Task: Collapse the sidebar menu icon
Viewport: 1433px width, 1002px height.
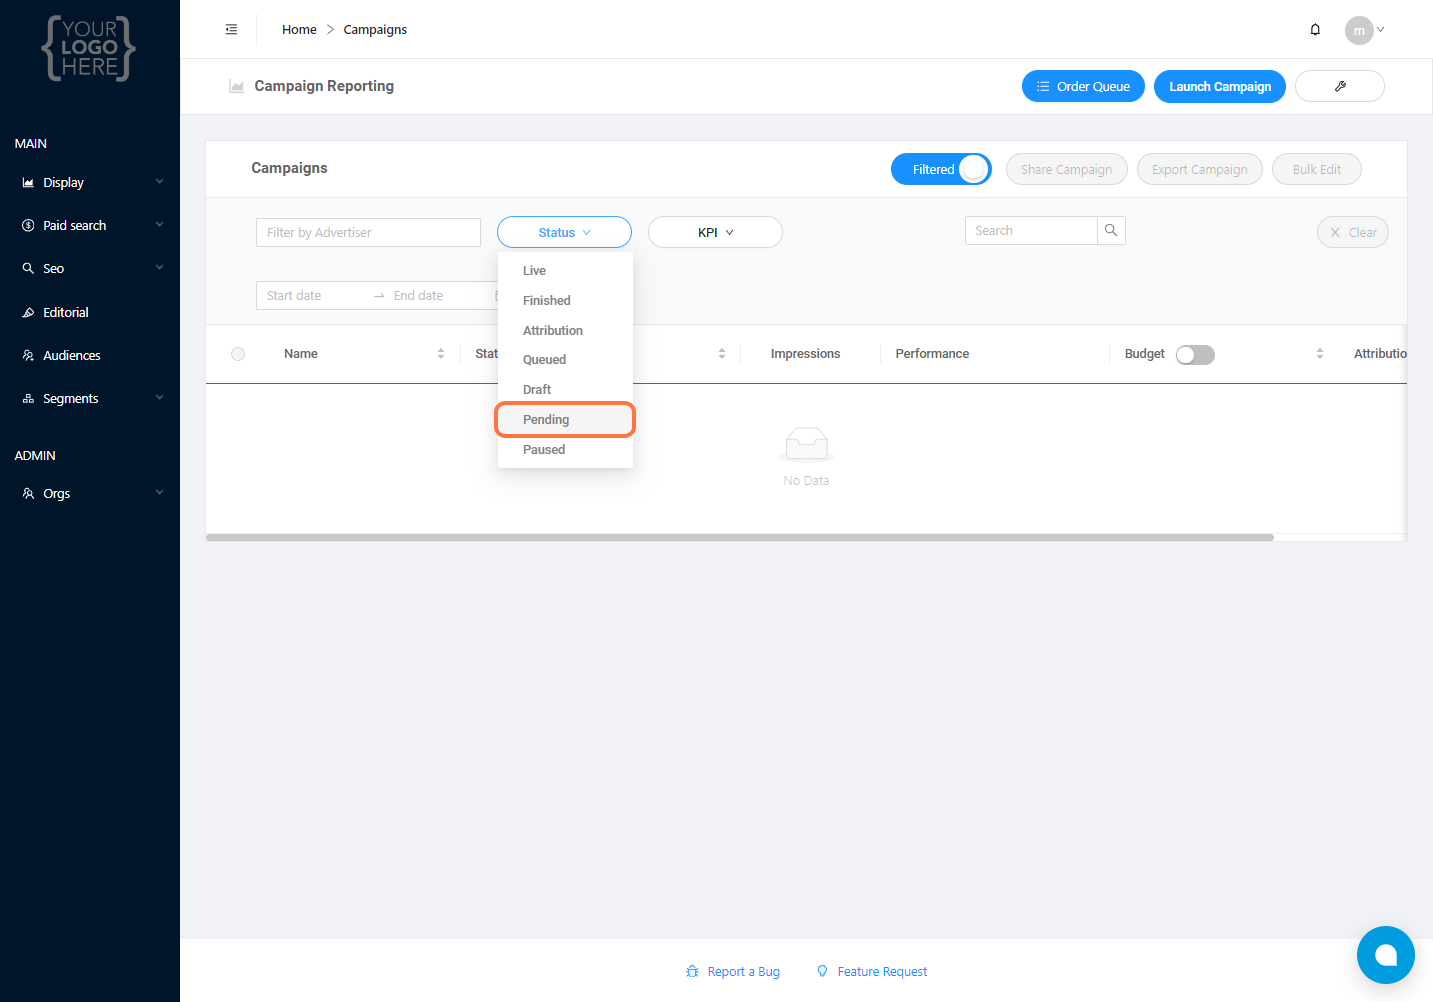Action: pos(231,30)
